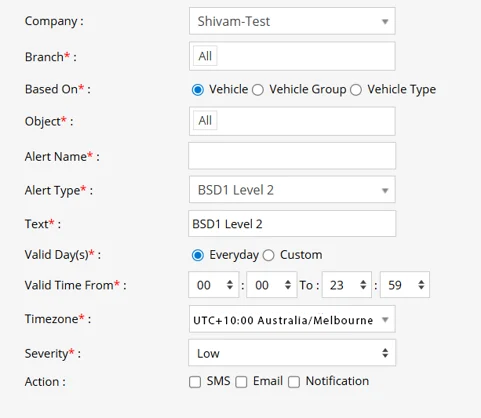Tick the Email action checkbox
The height and width of the screenshot is (418, 481).
click(241, 382)
